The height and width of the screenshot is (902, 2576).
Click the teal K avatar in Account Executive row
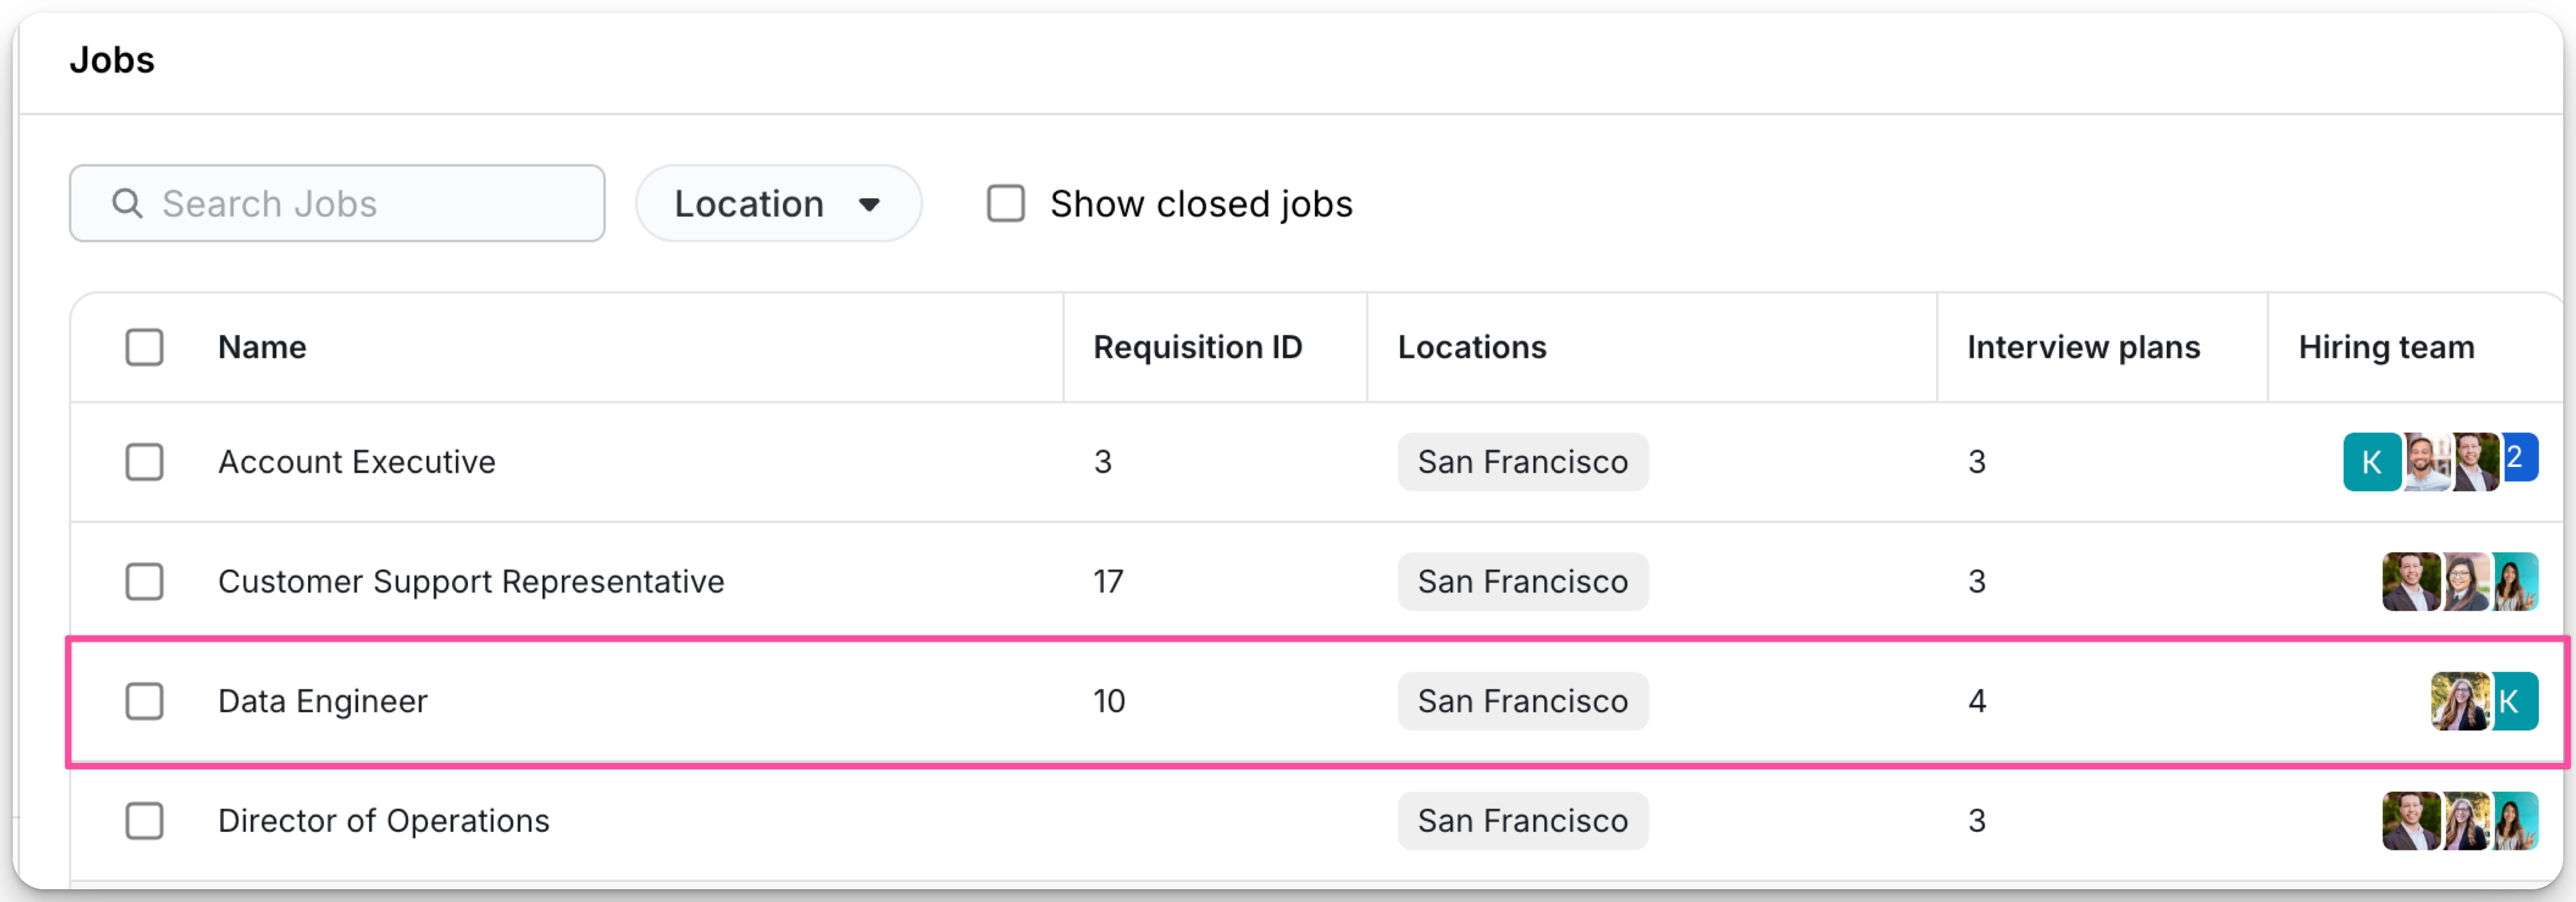(x=2370, y=462)
